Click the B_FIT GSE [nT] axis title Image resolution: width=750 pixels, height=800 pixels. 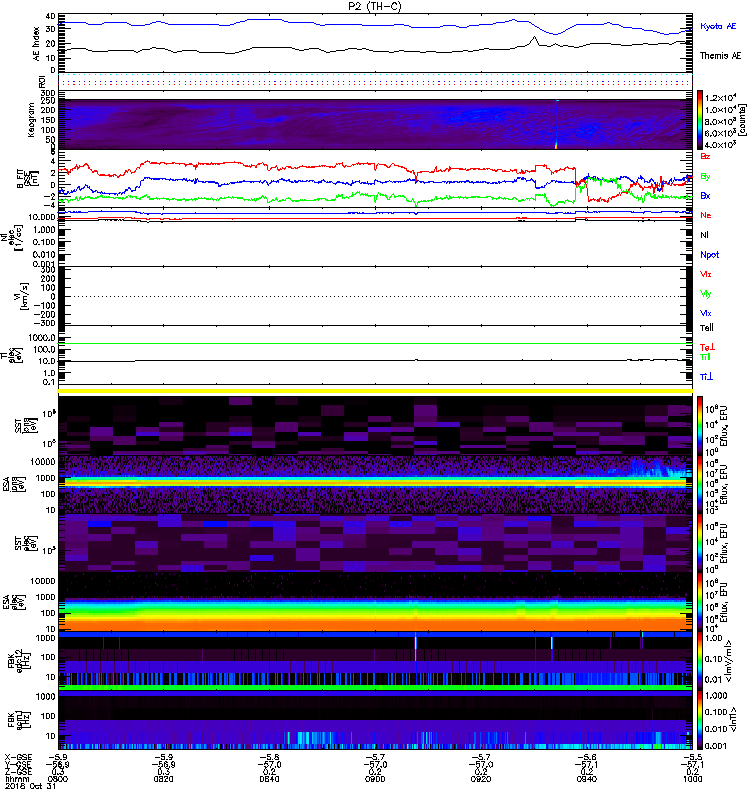27,178
